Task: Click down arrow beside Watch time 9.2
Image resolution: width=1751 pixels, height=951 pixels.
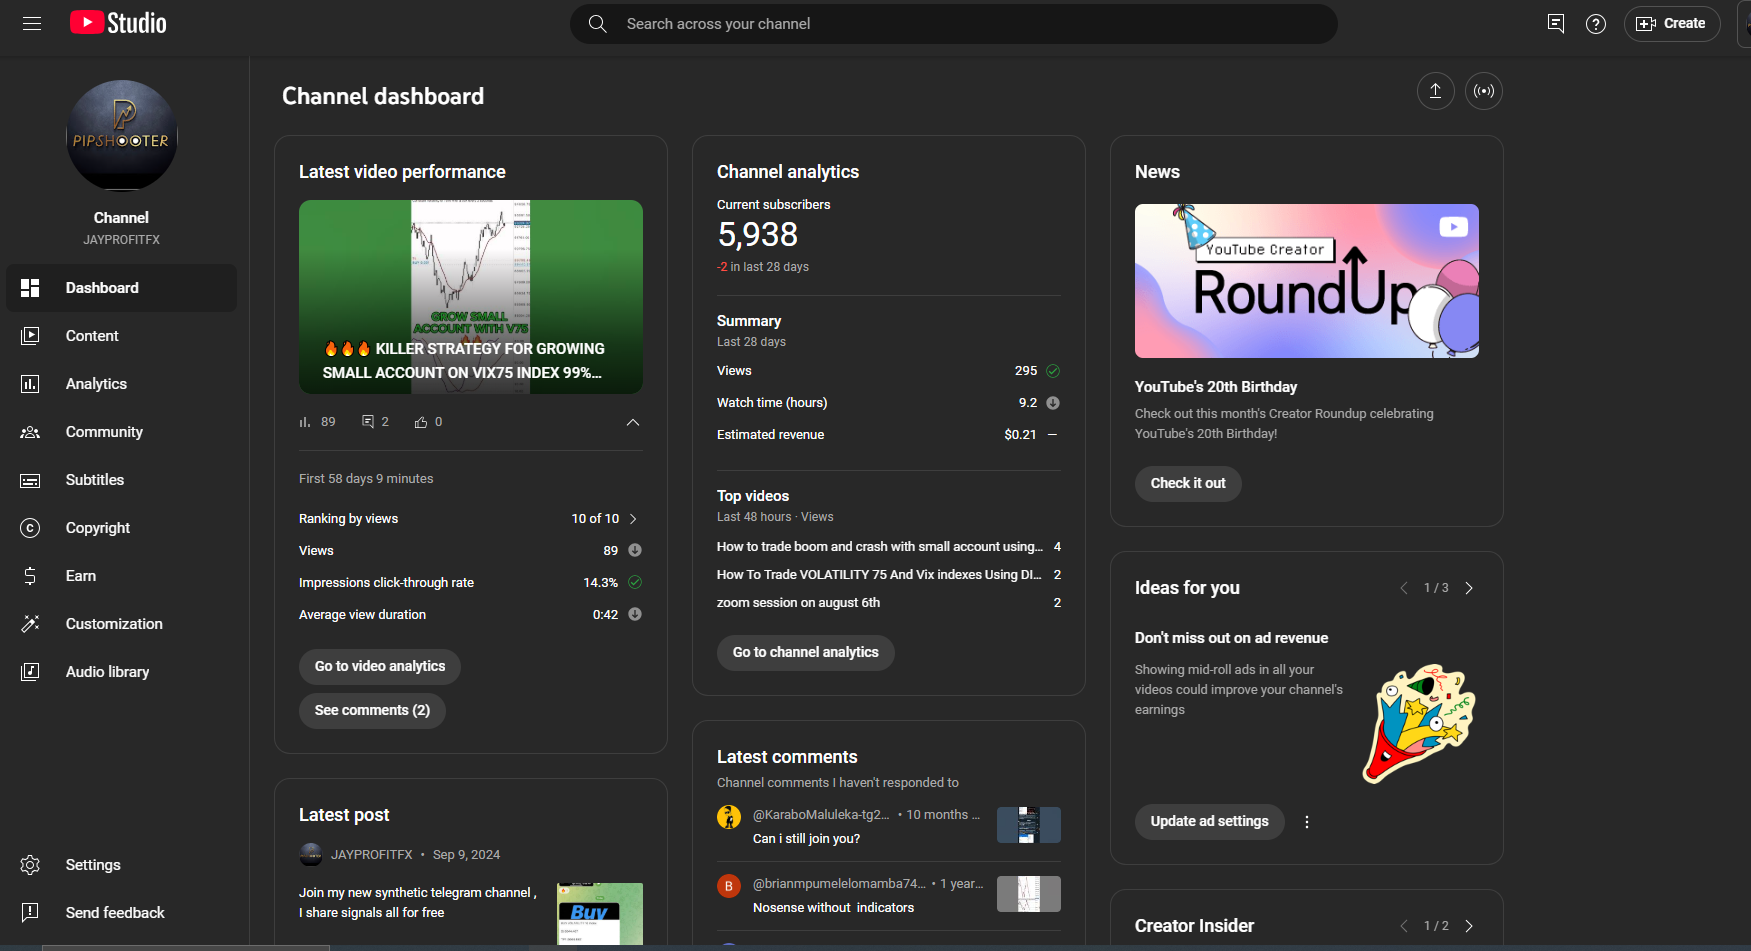Action: coord(1053,403)
